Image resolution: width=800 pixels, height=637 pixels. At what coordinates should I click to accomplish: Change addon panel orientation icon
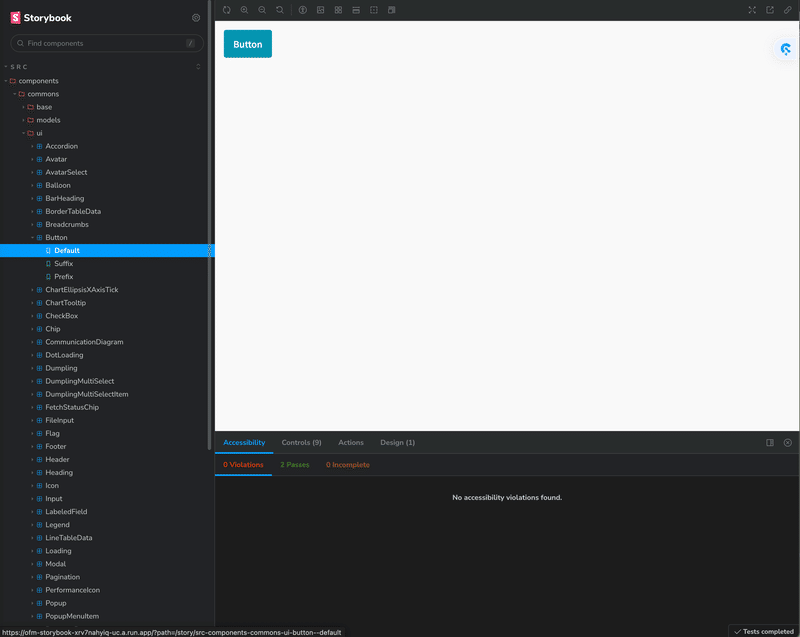pyautogui.click(x=770, y=443)
